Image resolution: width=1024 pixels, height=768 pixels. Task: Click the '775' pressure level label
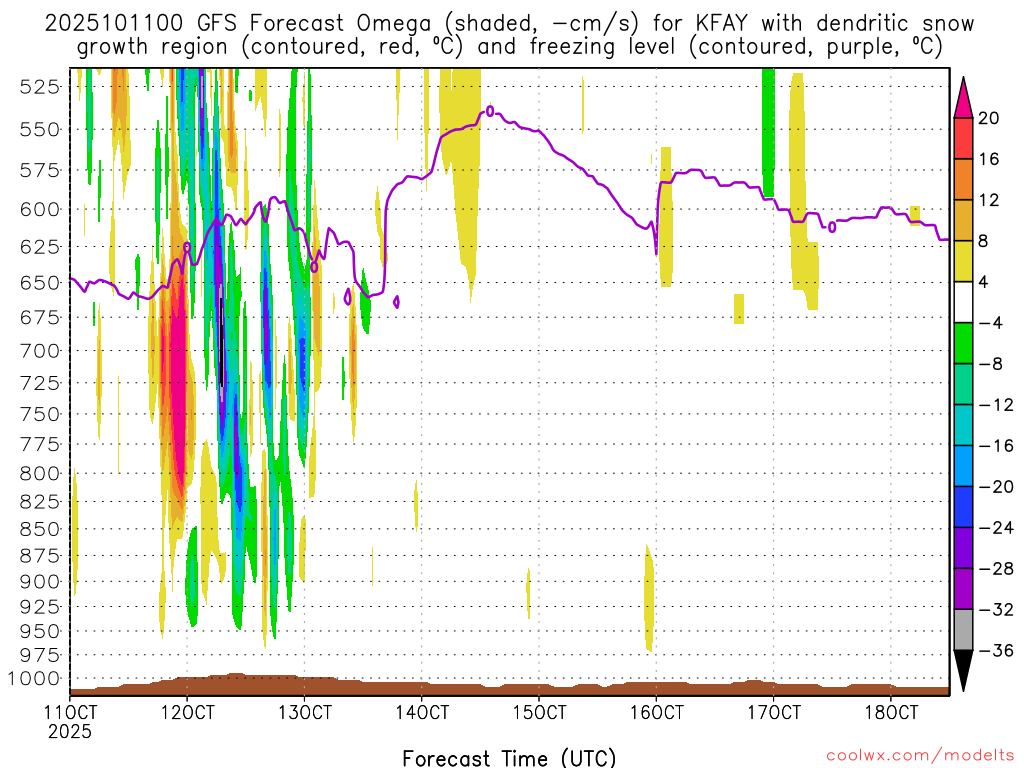[x=40, y=444]
